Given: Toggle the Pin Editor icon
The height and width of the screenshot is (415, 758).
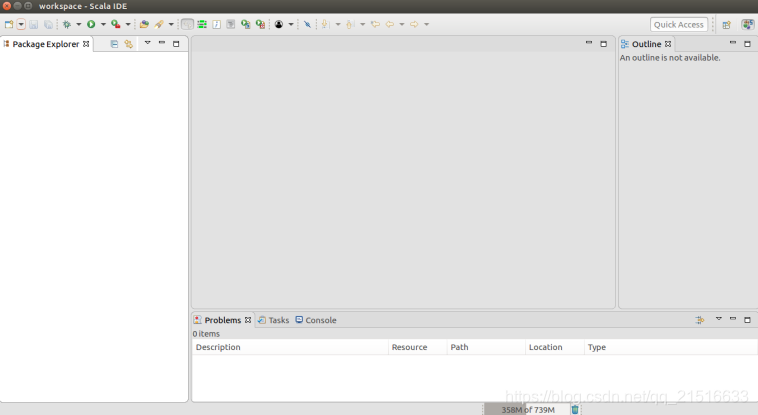Looking at the screenshot, I should click(307, 24).
